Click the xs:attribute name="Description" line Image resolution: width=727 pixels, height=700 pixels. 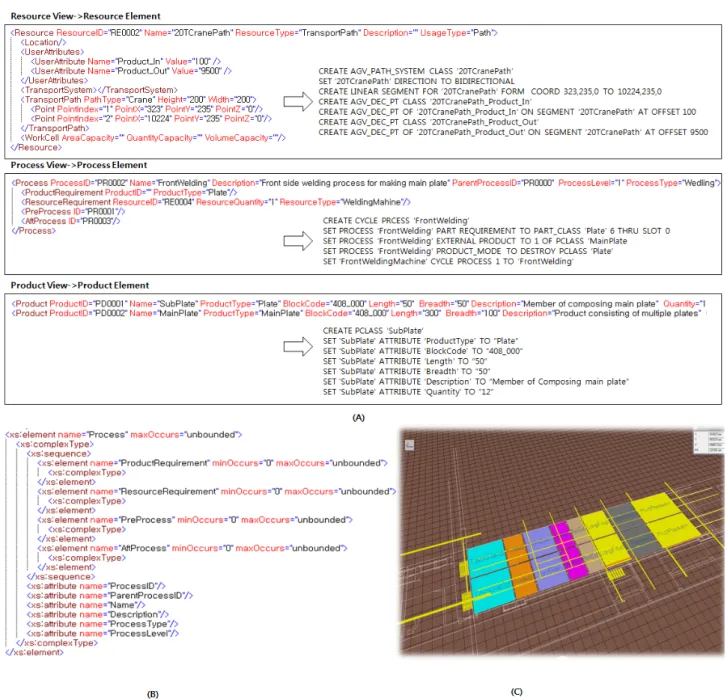98,614
